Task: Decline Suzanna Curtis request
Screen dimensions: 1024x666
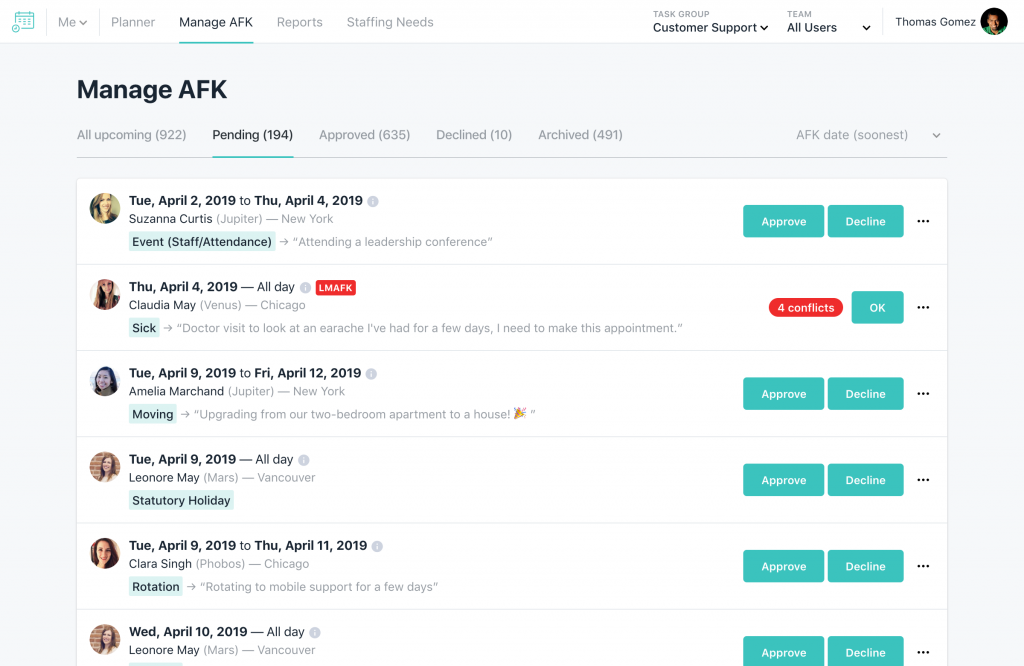Action: (865, 221)
